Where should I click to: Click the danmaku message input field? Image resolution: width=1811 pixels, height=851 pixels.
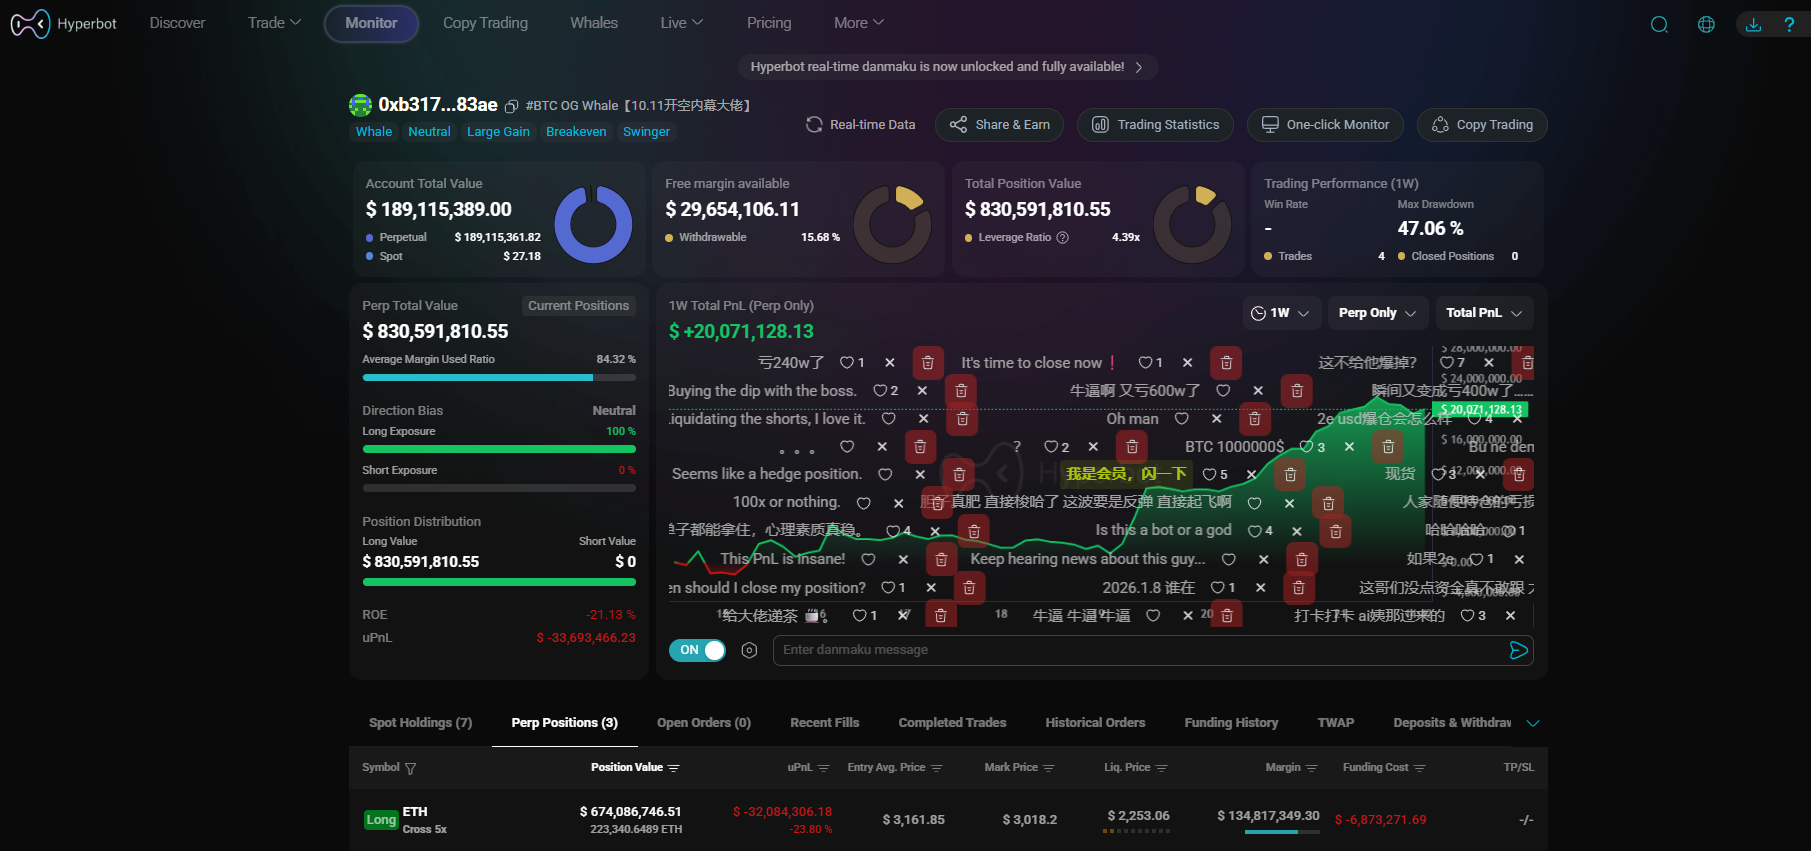(1140, 650)
